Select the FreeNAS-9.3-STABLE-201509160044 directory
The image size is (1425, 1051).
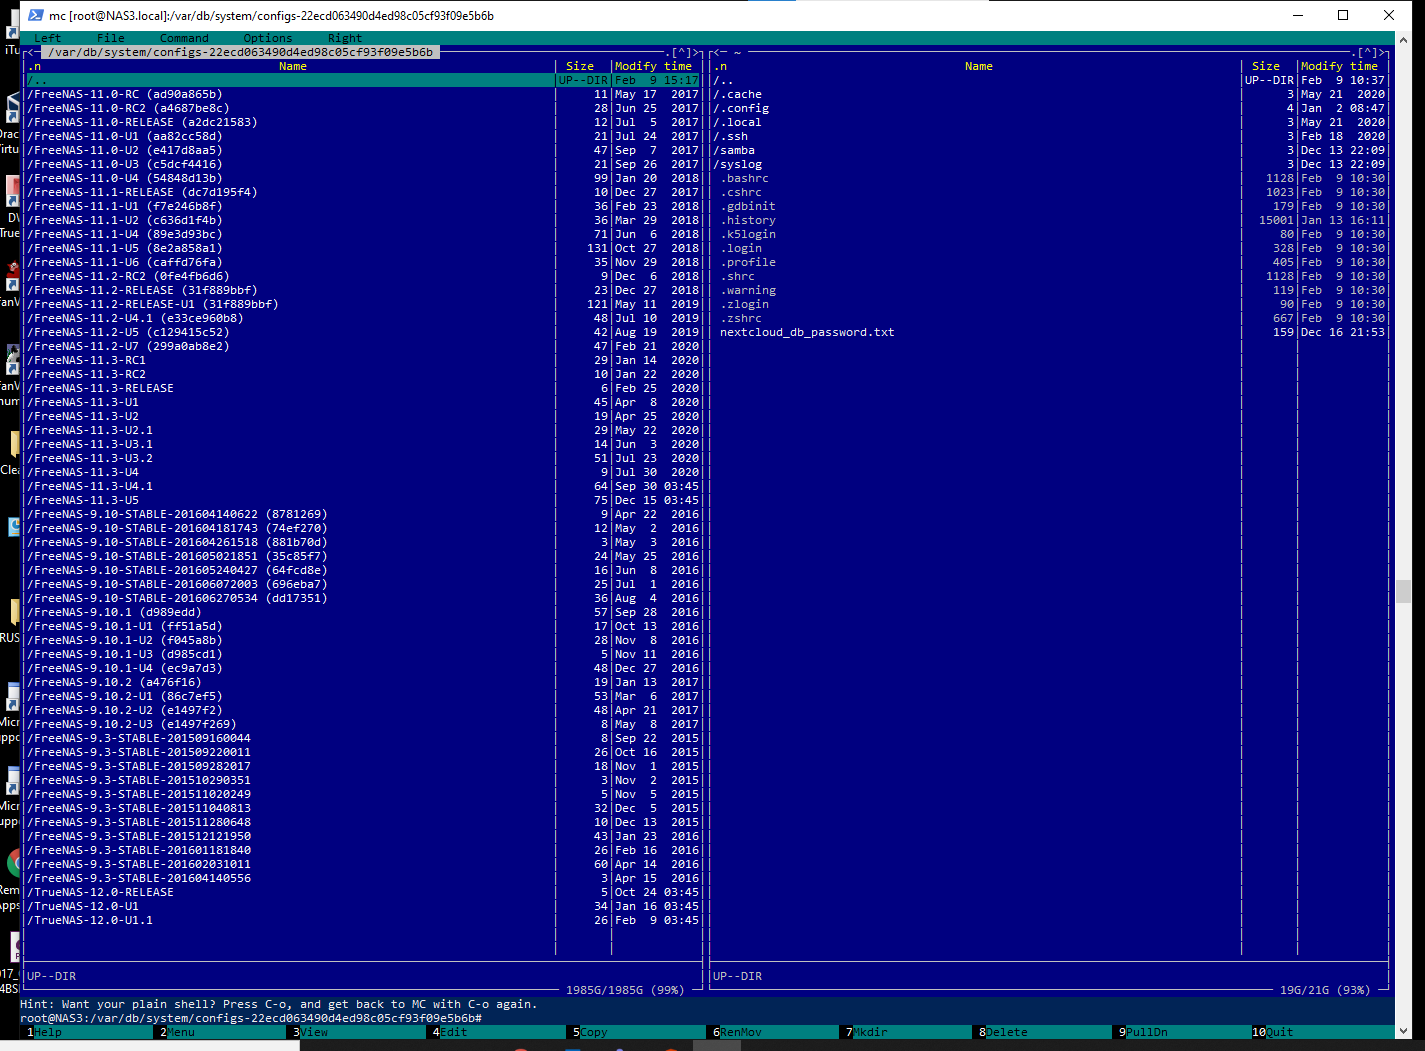point(363,738)
